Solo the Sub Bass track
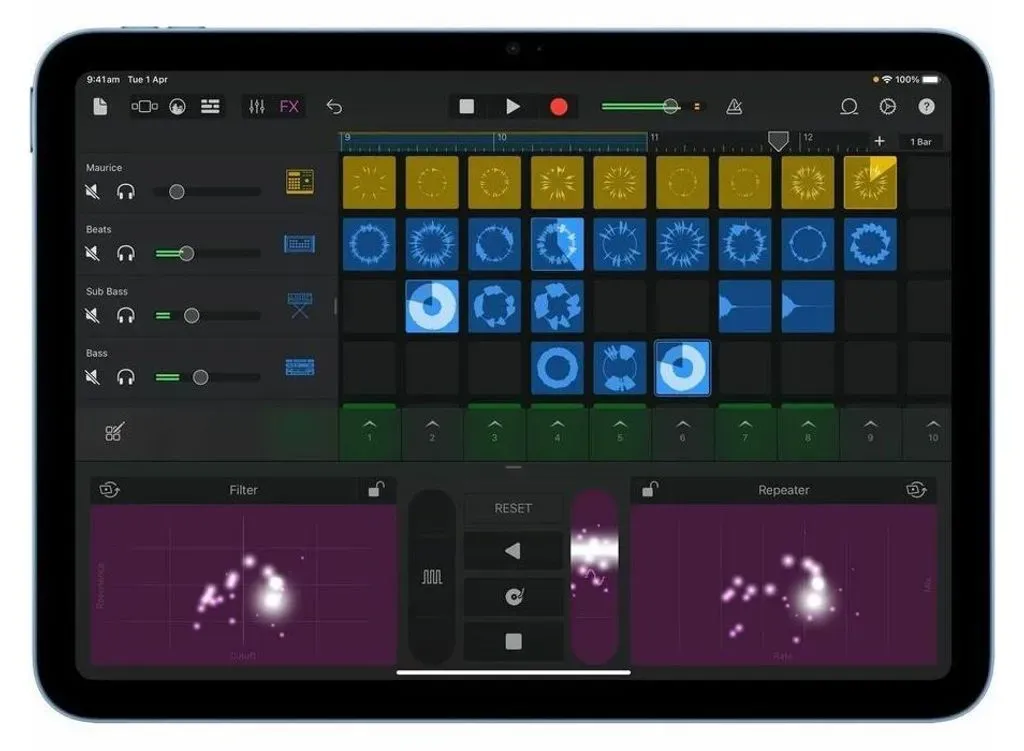Viewport: 1024px width, 751px height. coord(125,315)
